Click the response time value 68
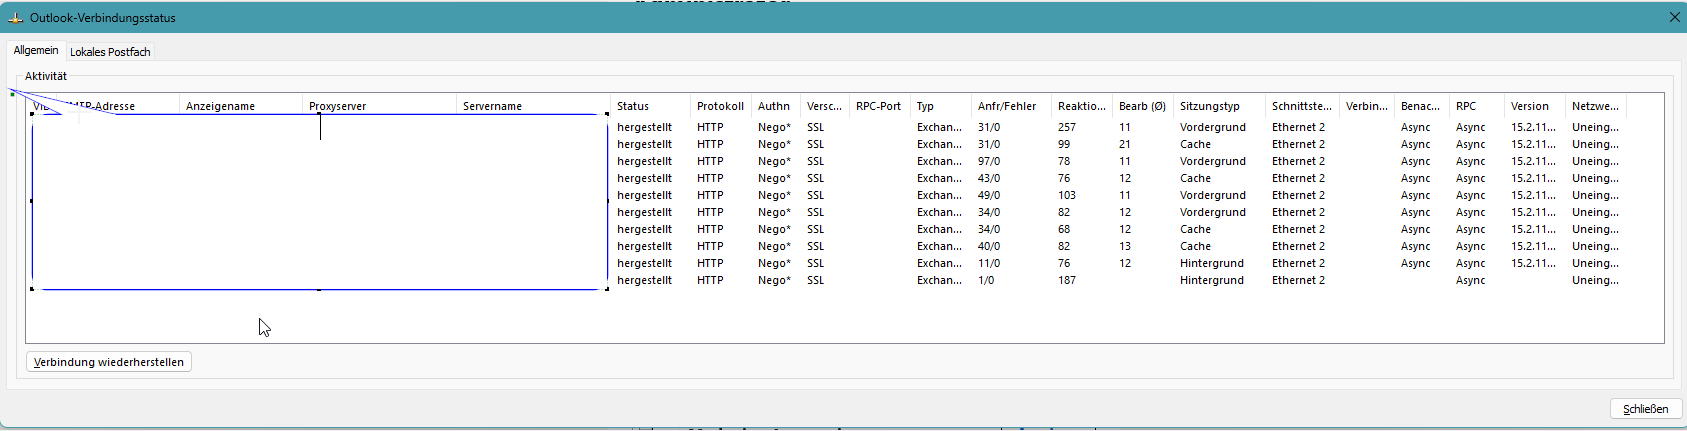This screenshot has height=431, width=1687. point(1064,229)
